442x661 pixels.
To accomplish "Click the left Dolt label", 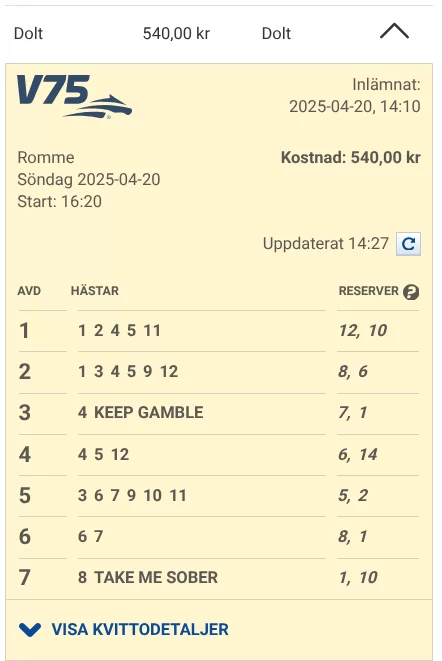I will click(x=28, y=33).
